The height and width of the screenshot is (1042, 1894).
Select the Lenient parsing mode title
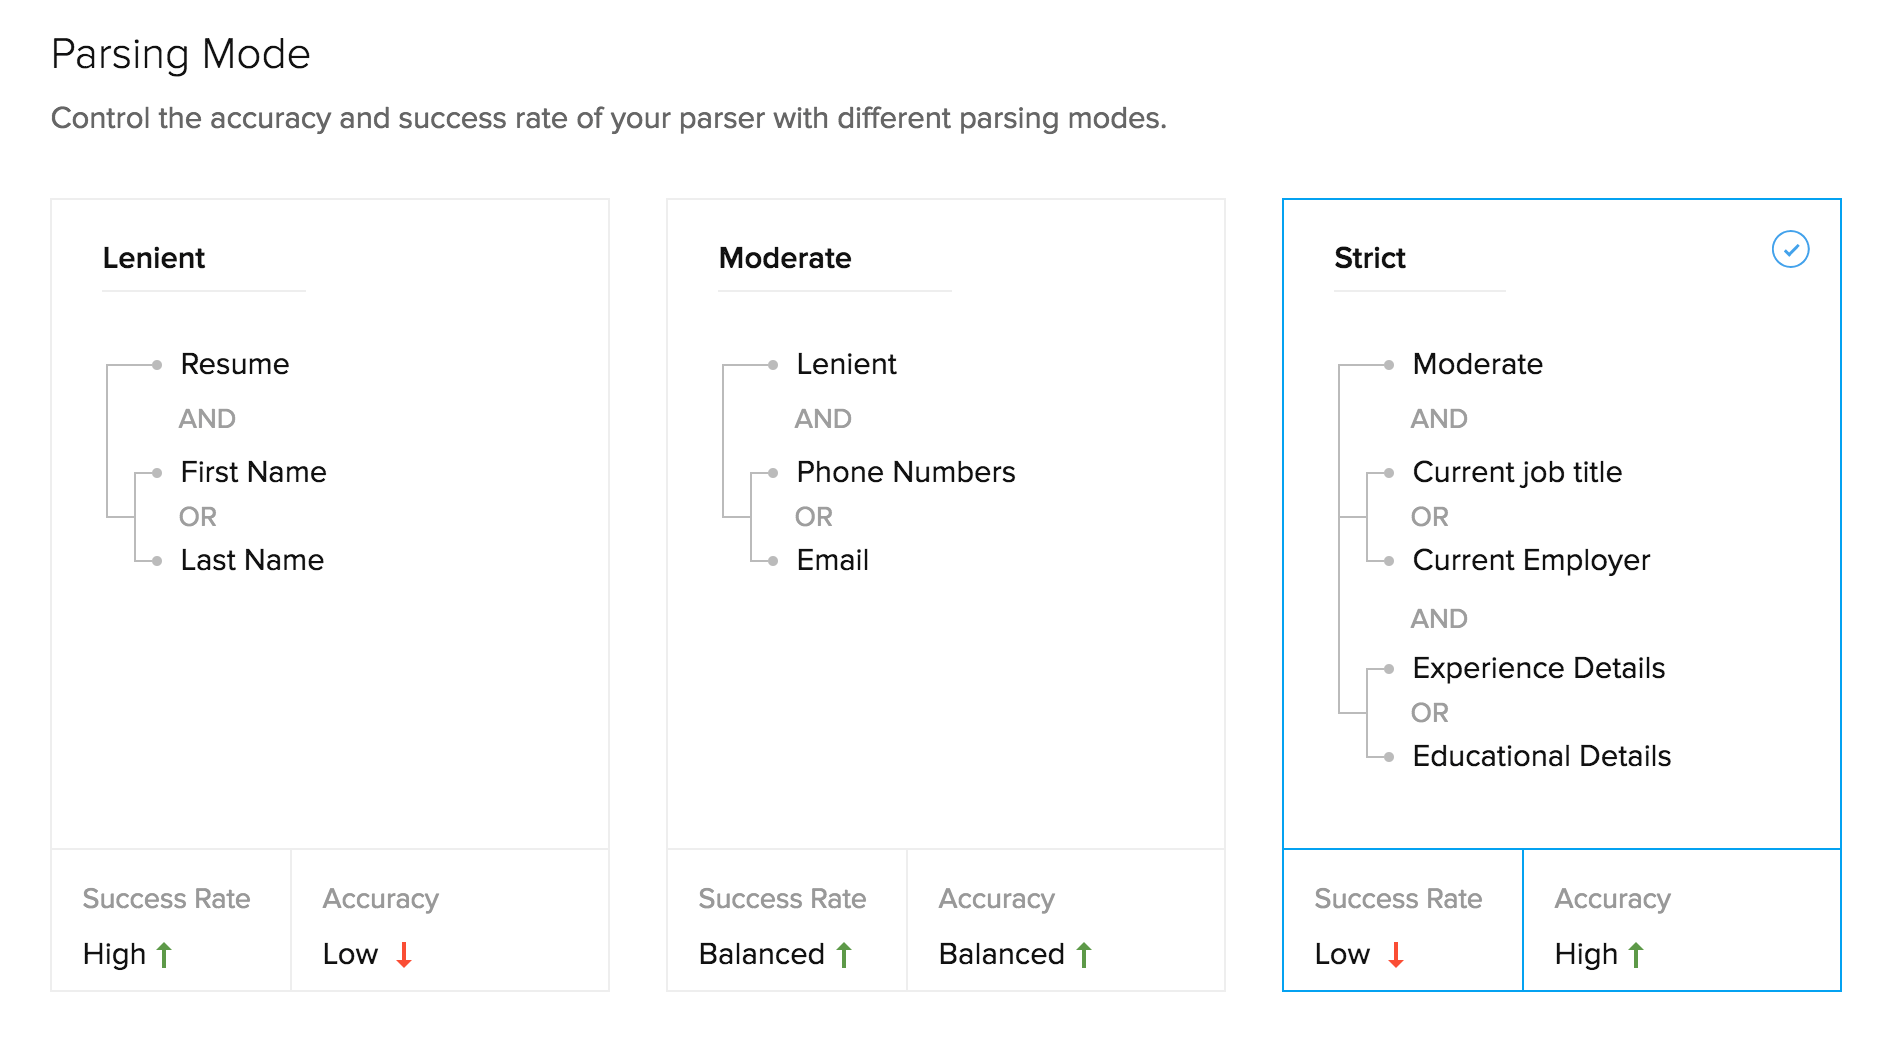click(154, 258)
